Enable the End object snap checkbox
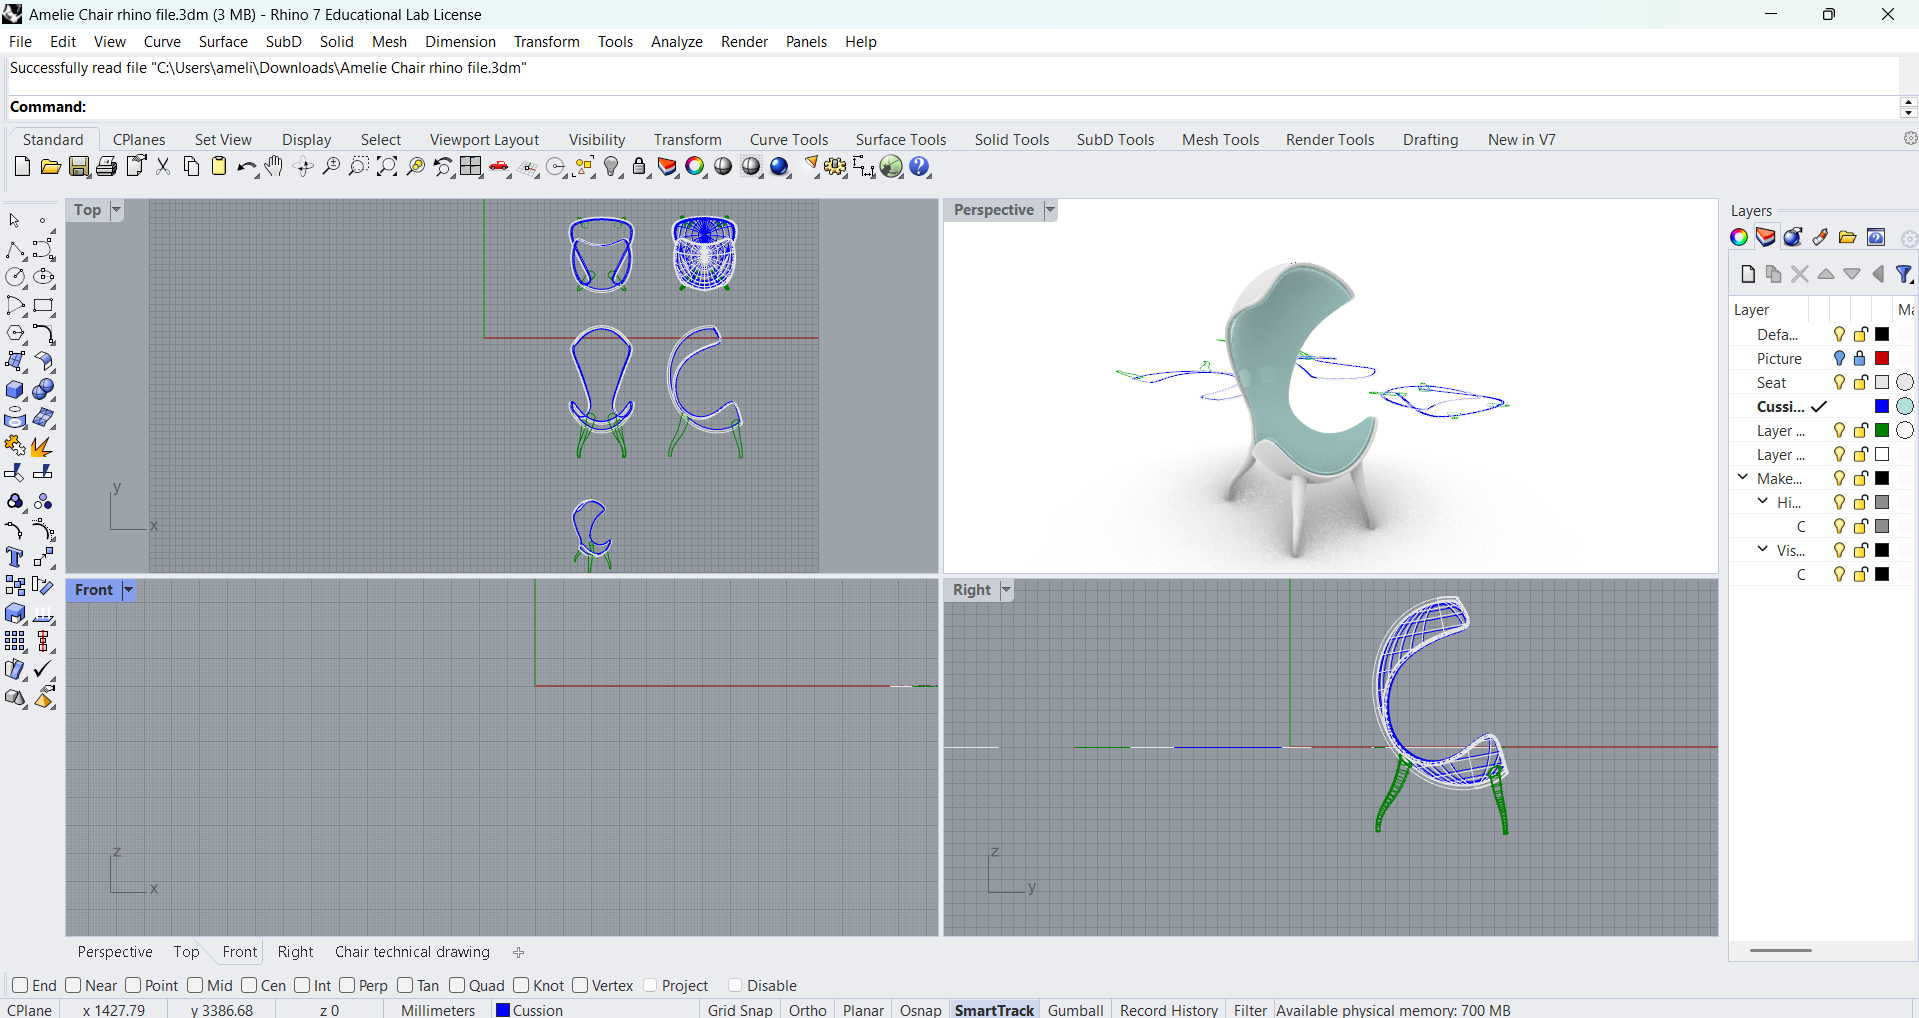This screenshot has width=1919, height=1018. 20,985
